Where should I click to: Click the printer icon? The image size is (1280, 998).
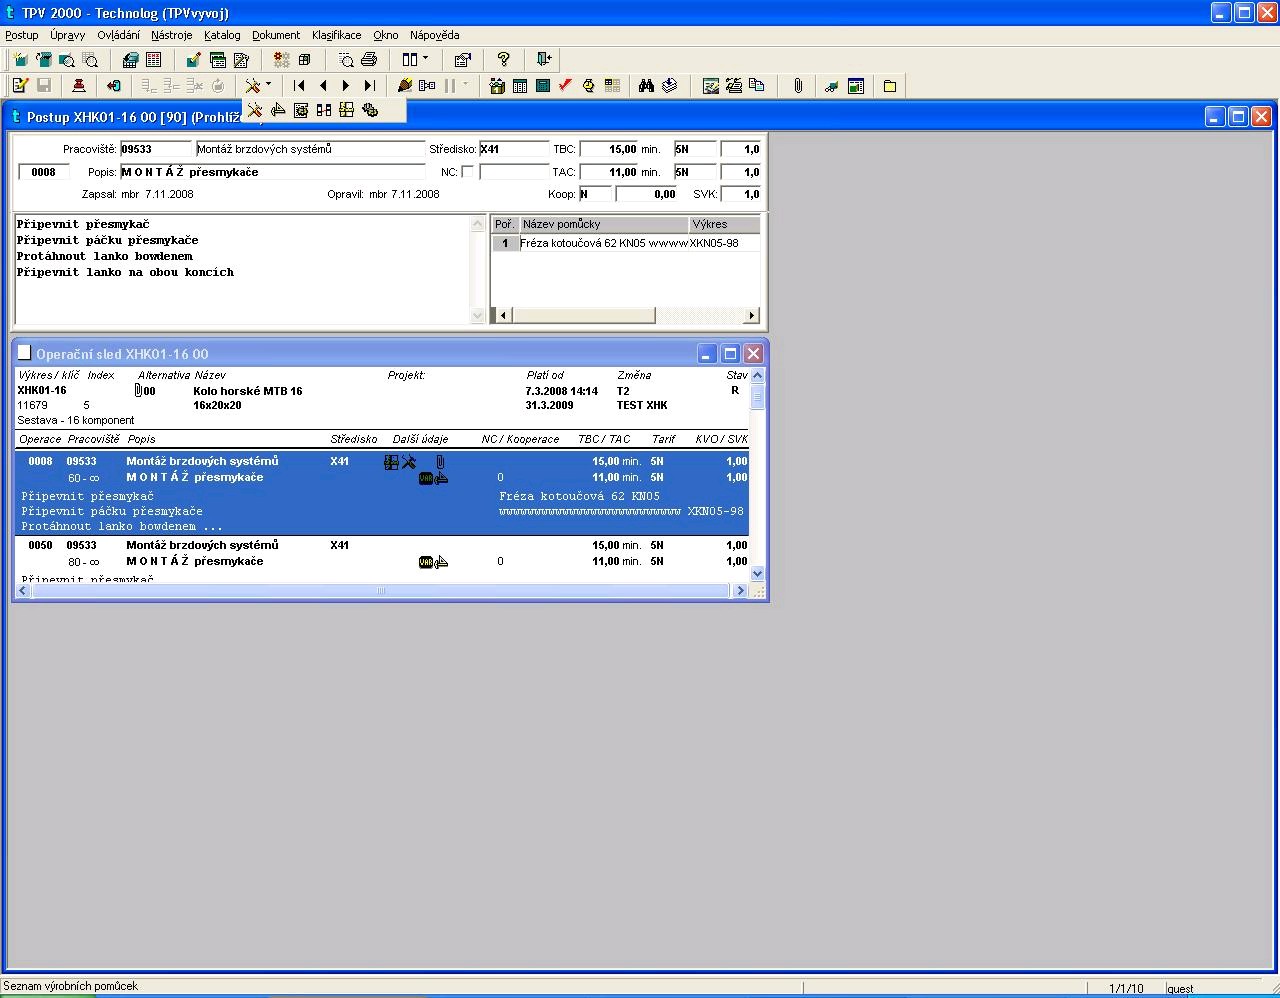point(369,60)
